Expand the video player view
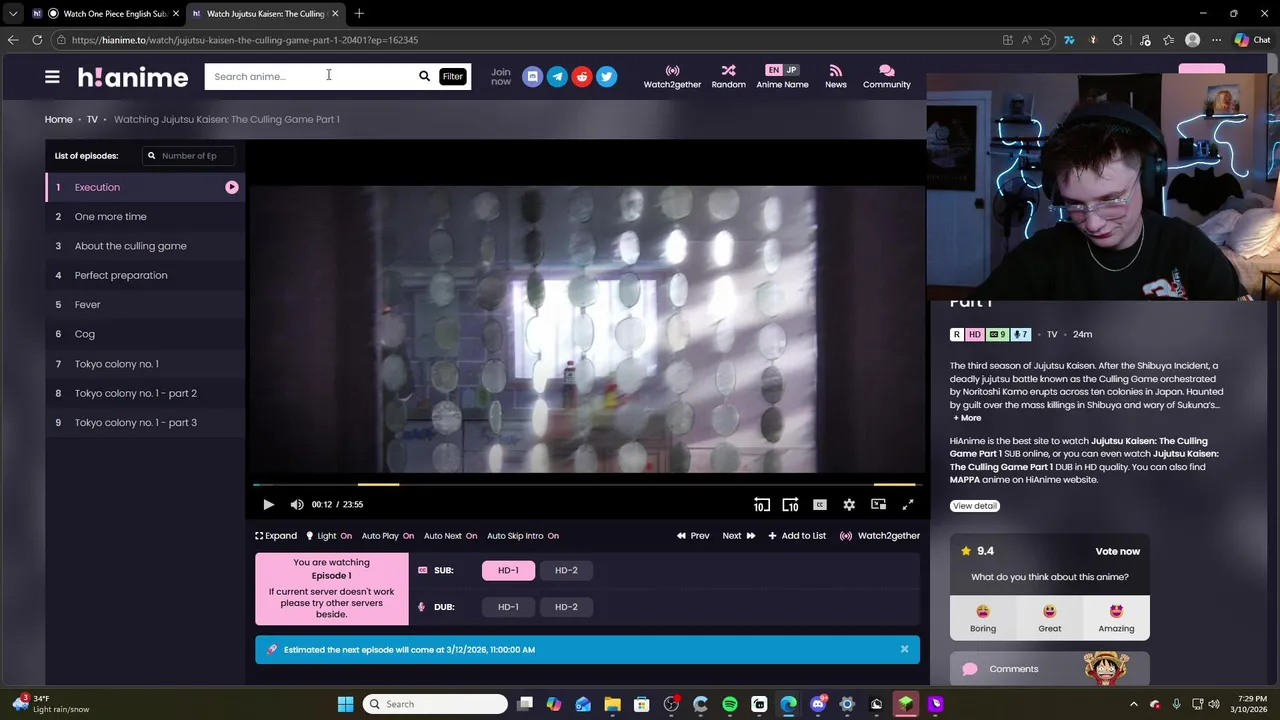The width and height of the screenshot is (1280, 720). coord(276,536)
